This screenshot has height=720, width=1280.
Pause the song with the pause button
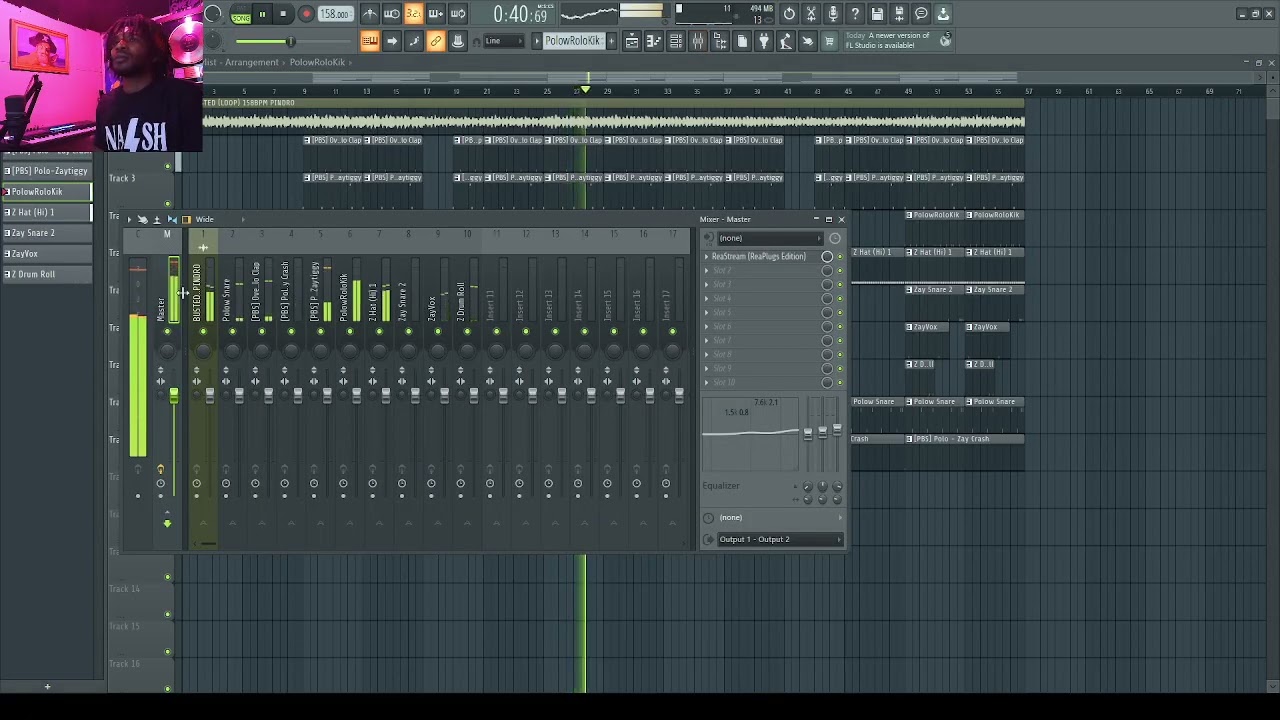(262, 14)
